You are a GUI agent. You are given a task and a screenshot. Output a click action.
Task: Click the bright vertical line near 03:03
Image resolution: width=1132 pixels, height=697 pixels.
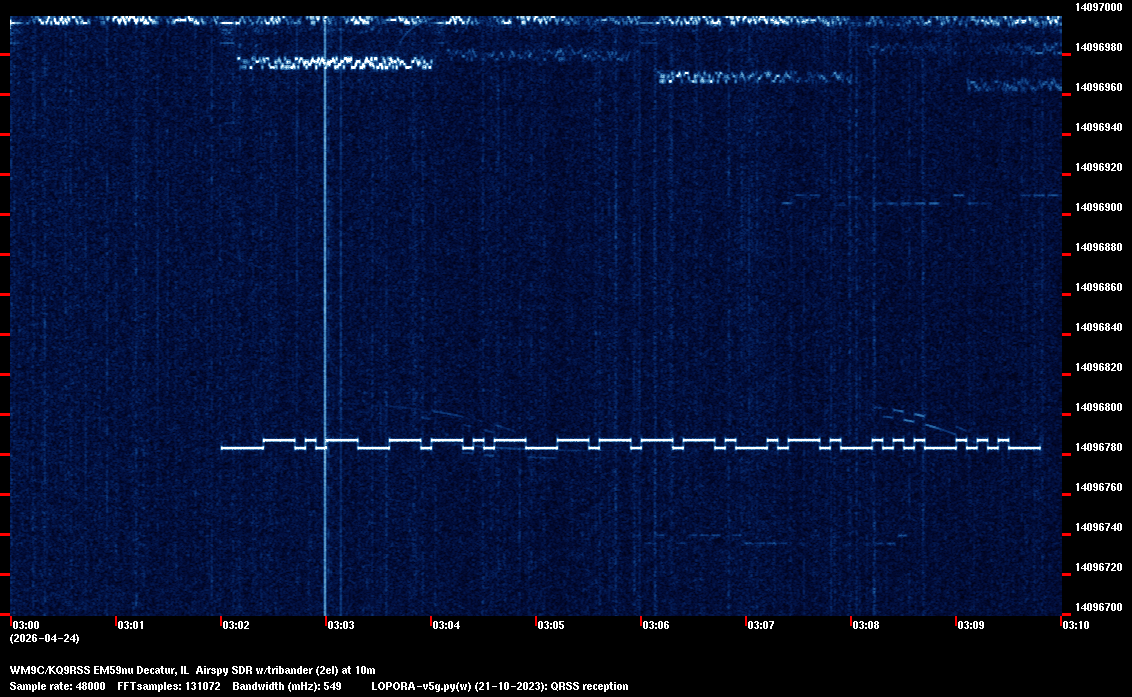325,300
